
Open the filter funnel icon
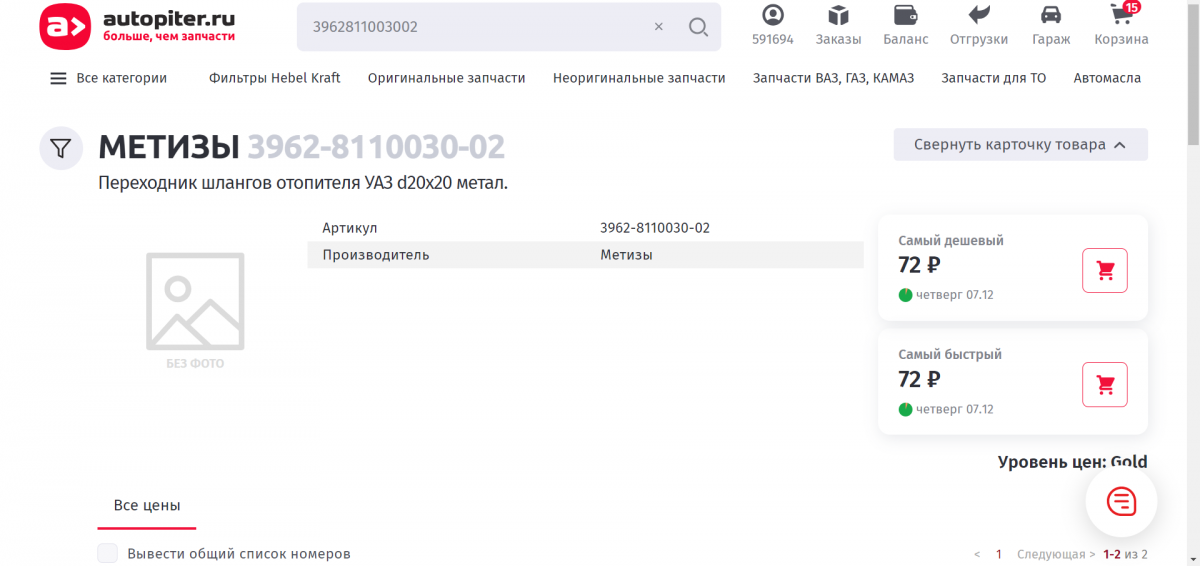(x=61, y=149)
